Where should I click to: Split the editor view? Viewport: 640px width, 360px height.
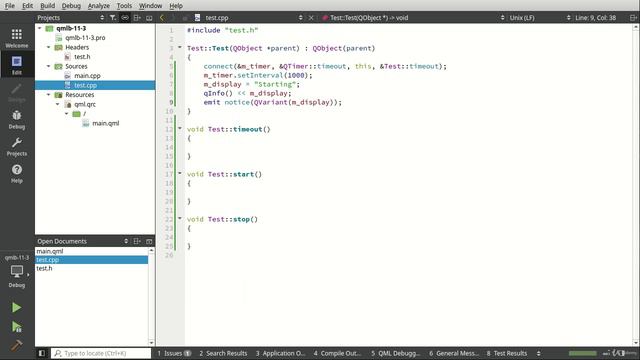633,18
